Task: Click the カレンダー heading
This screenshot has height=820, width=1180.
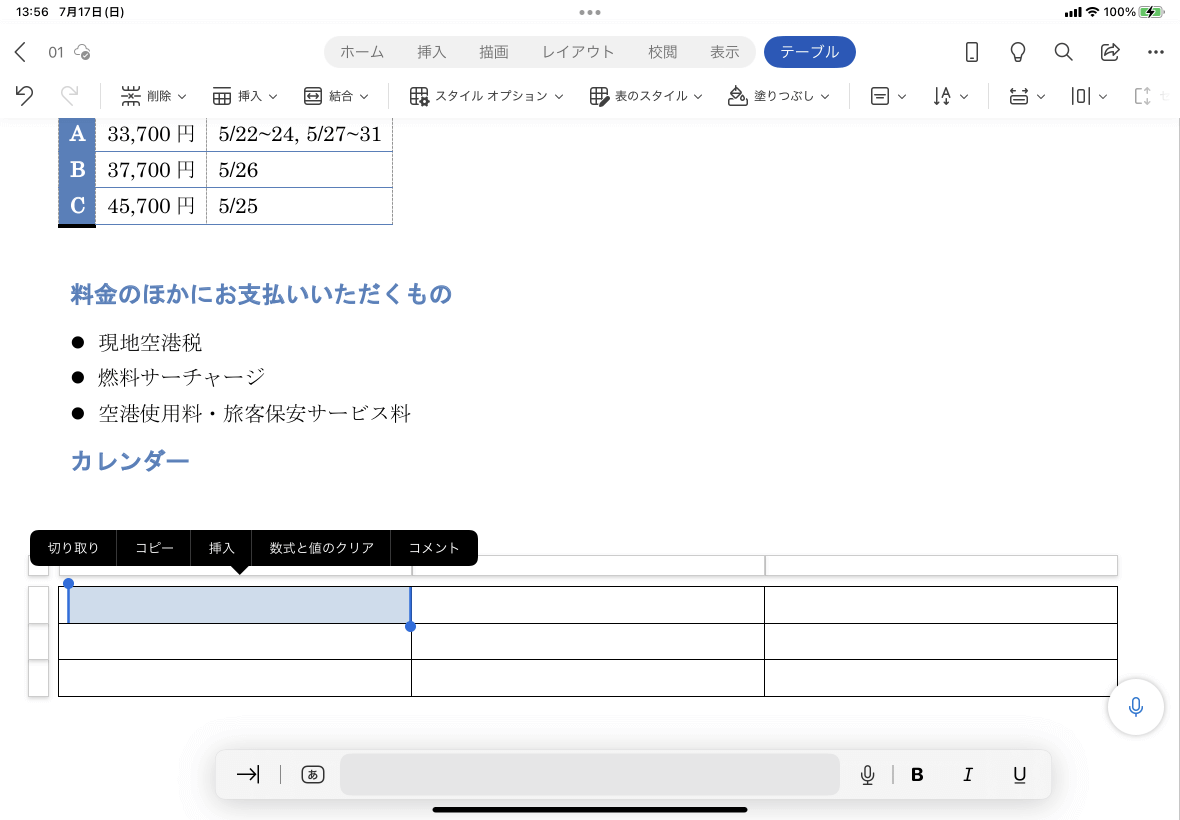Action: point(129,461)
